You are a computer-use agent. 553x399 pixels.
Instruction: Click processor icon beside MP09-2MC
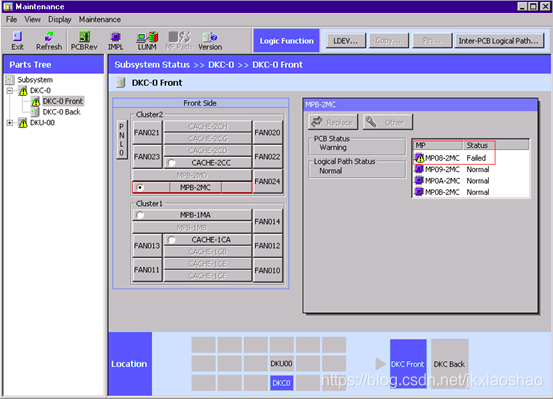[419, 169]
